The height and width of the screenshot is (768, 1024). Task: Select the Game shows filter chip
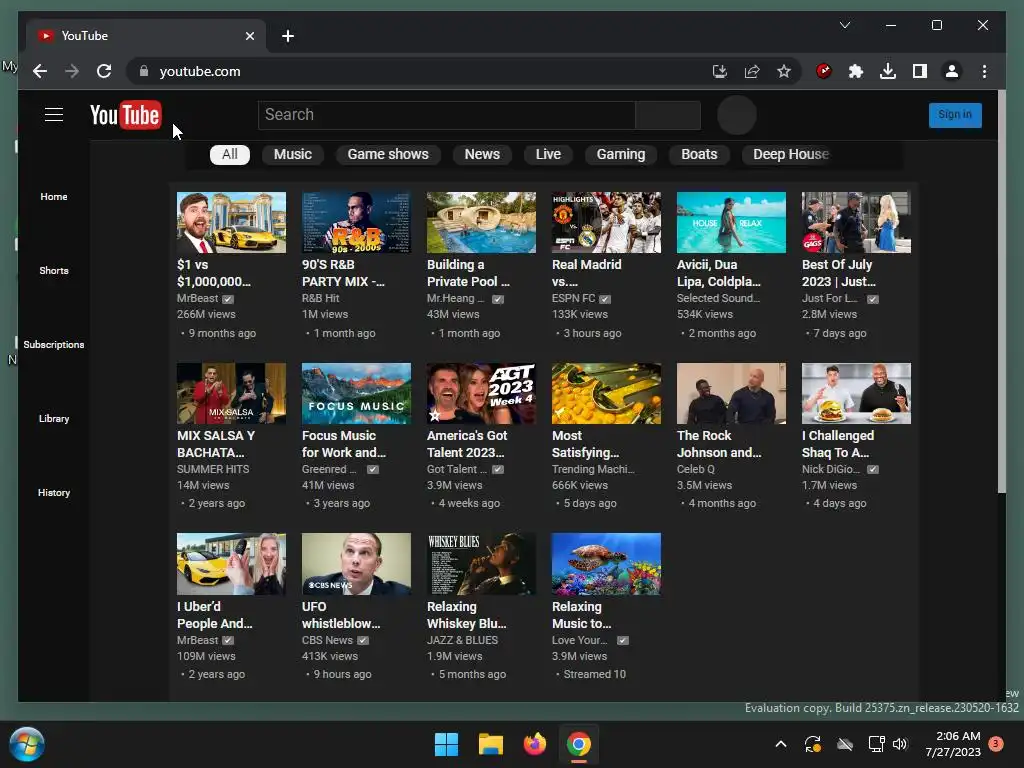(x=388, y=155)
